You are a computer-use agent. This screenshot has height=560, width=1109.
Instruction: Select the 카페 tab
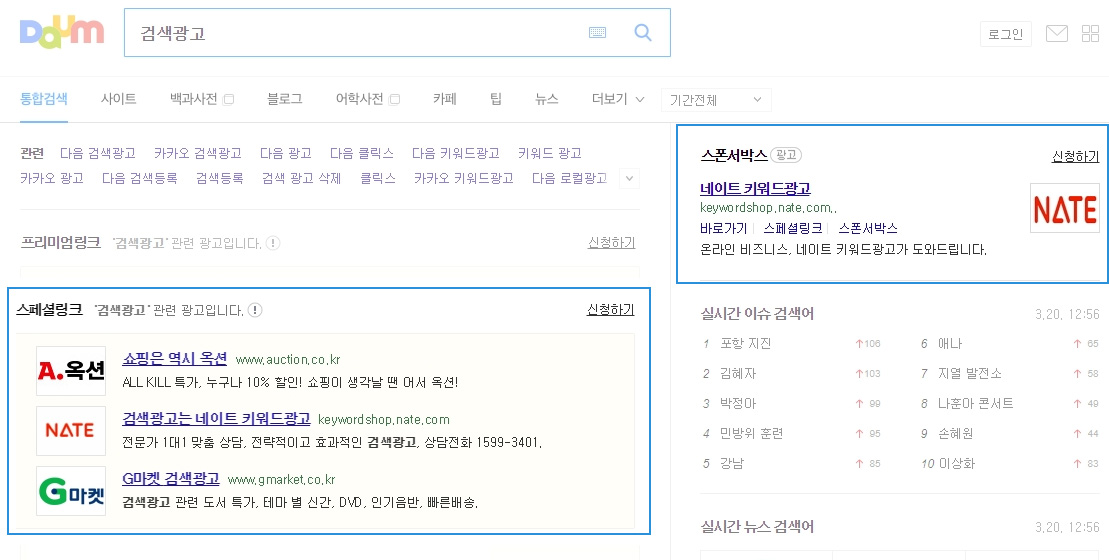445,99
